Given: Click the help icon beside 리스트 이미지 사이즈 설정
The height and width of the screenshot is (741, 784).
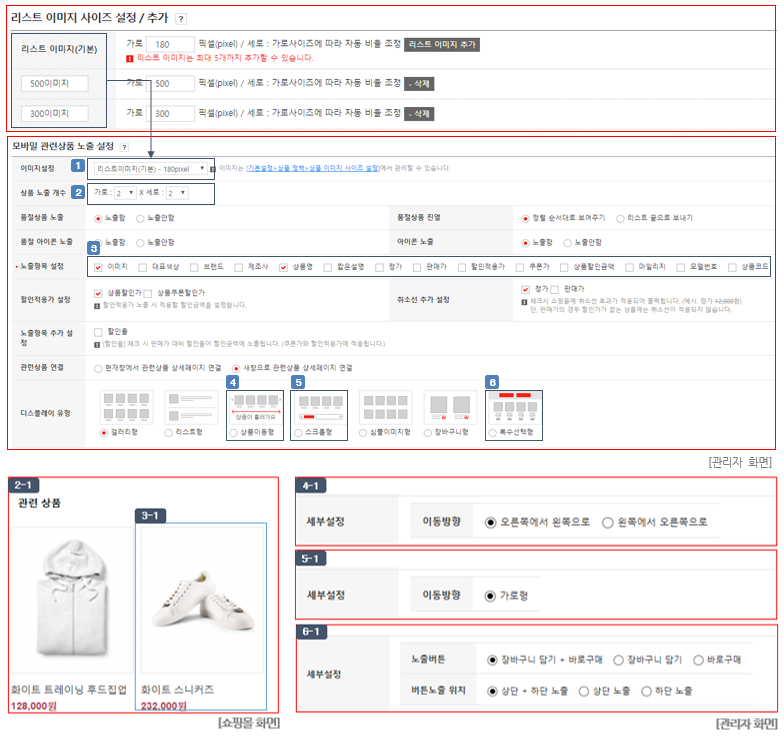Looking at the screenshot, I should tap(180, 19).
